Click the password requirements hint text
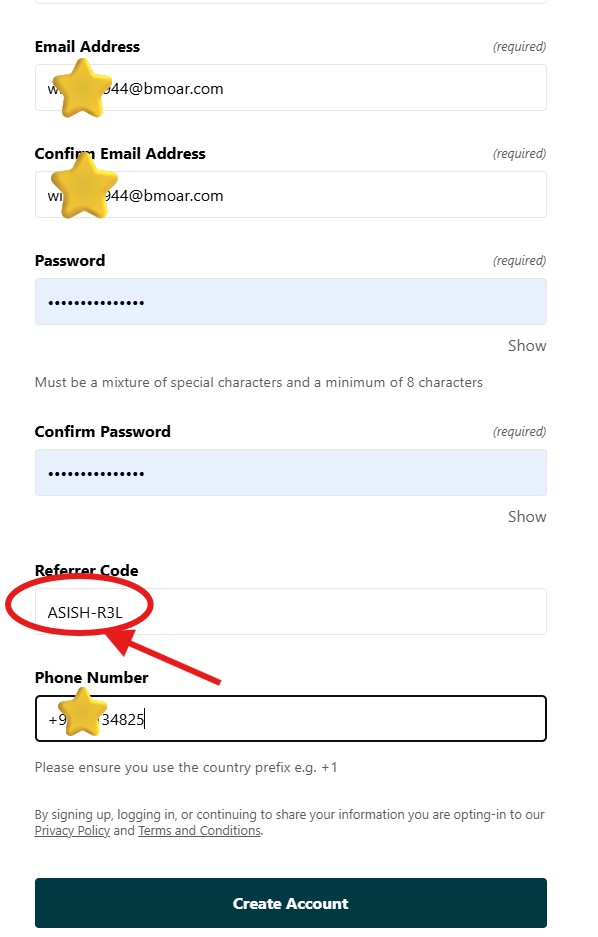The height and width of the screenshot is (937, 598). pyautogui.click(x=258, y=382)
